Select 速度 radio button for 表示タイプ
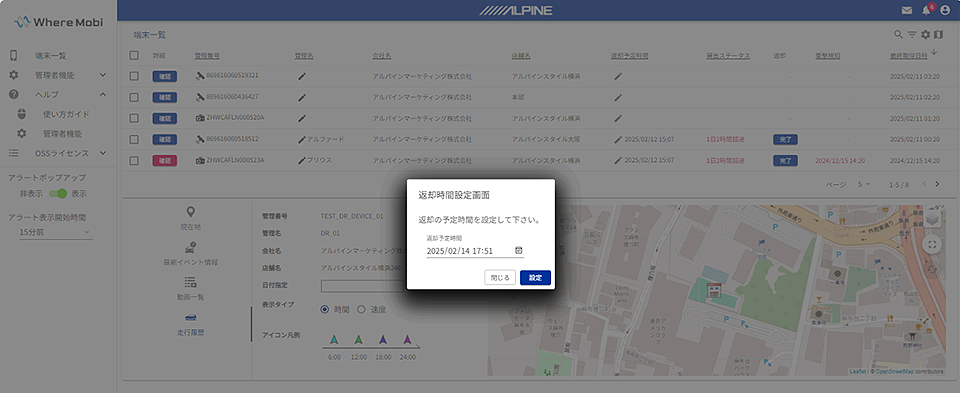The image size is (960, 393). click(x=361, y=309)
